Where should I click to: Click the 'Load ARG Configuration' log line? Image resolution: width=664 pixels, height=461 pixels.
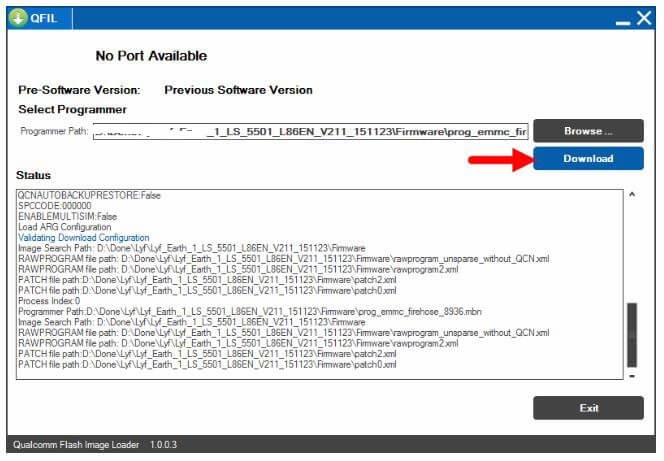point(64,227)
